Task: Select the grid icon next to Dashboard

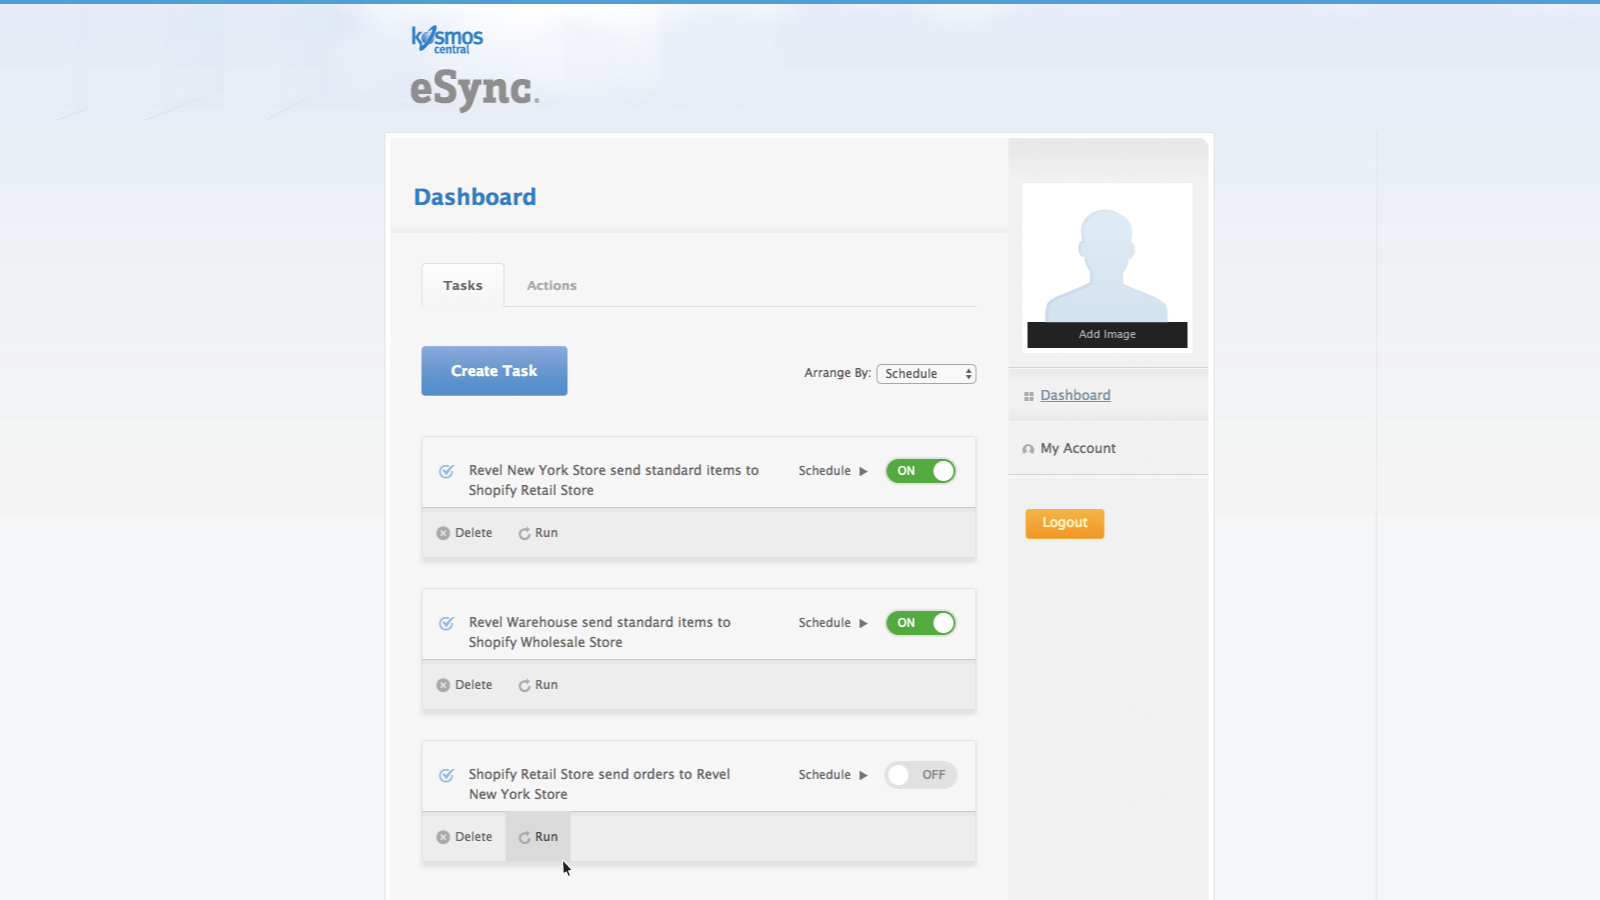Action: [1028, 395]
